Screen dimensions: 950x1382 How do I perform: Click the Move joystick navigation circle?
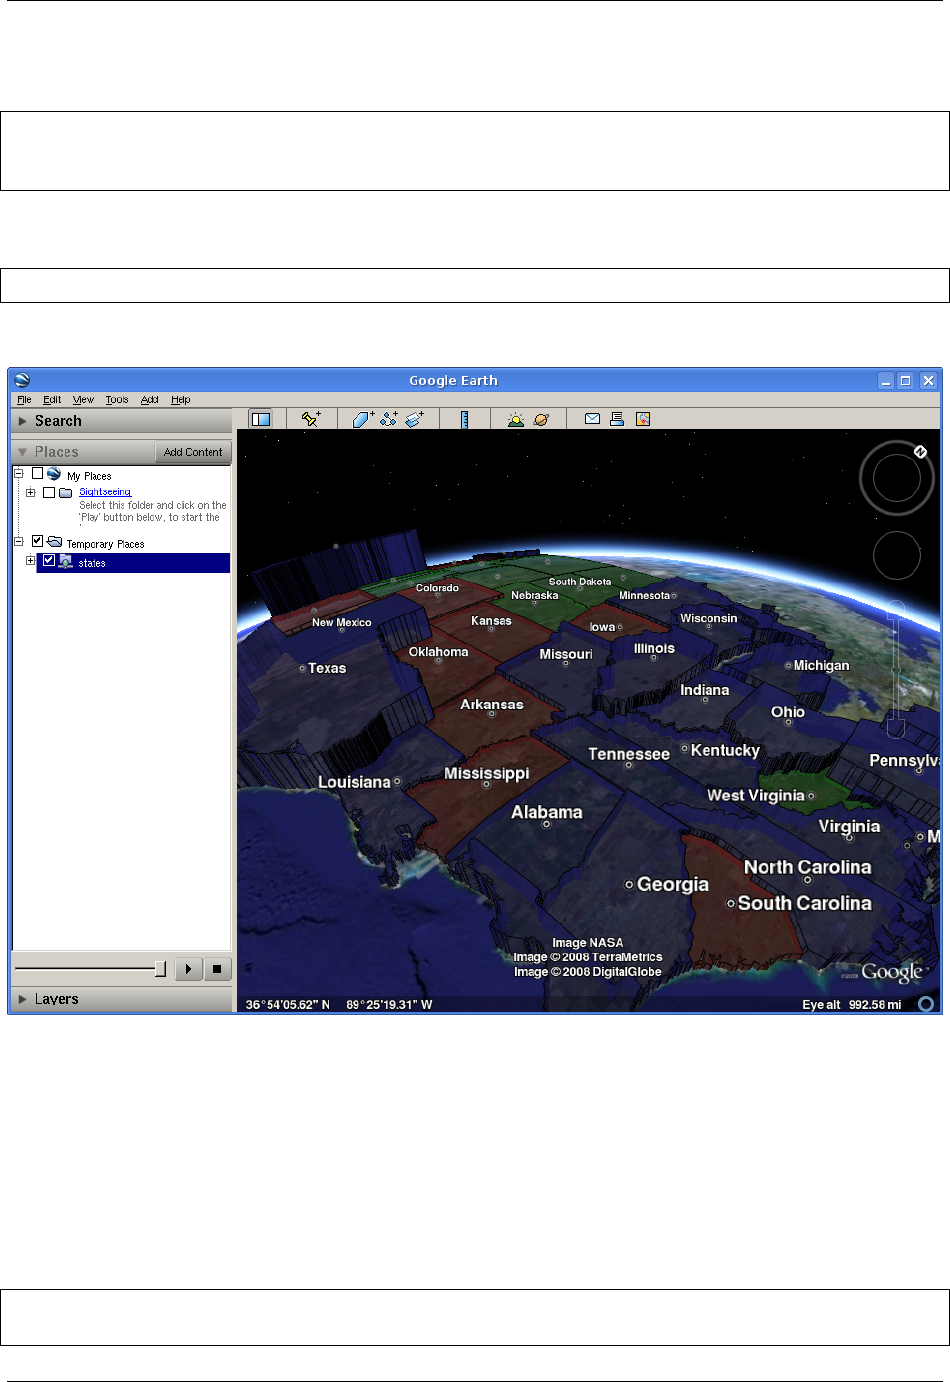[897, 555]
